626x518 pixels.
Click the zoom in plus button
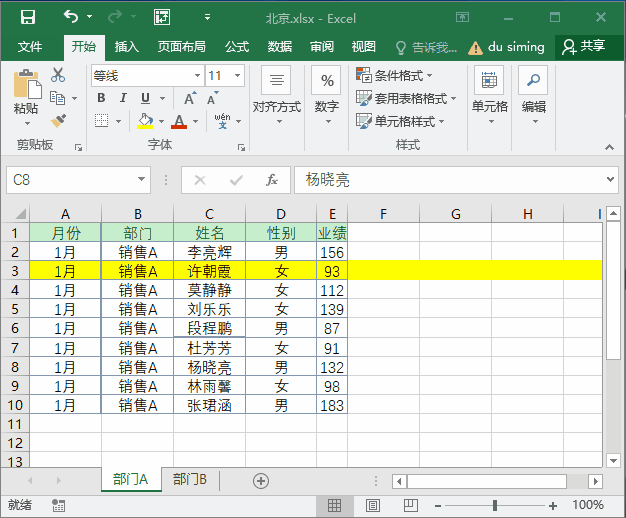pos(553,506)
